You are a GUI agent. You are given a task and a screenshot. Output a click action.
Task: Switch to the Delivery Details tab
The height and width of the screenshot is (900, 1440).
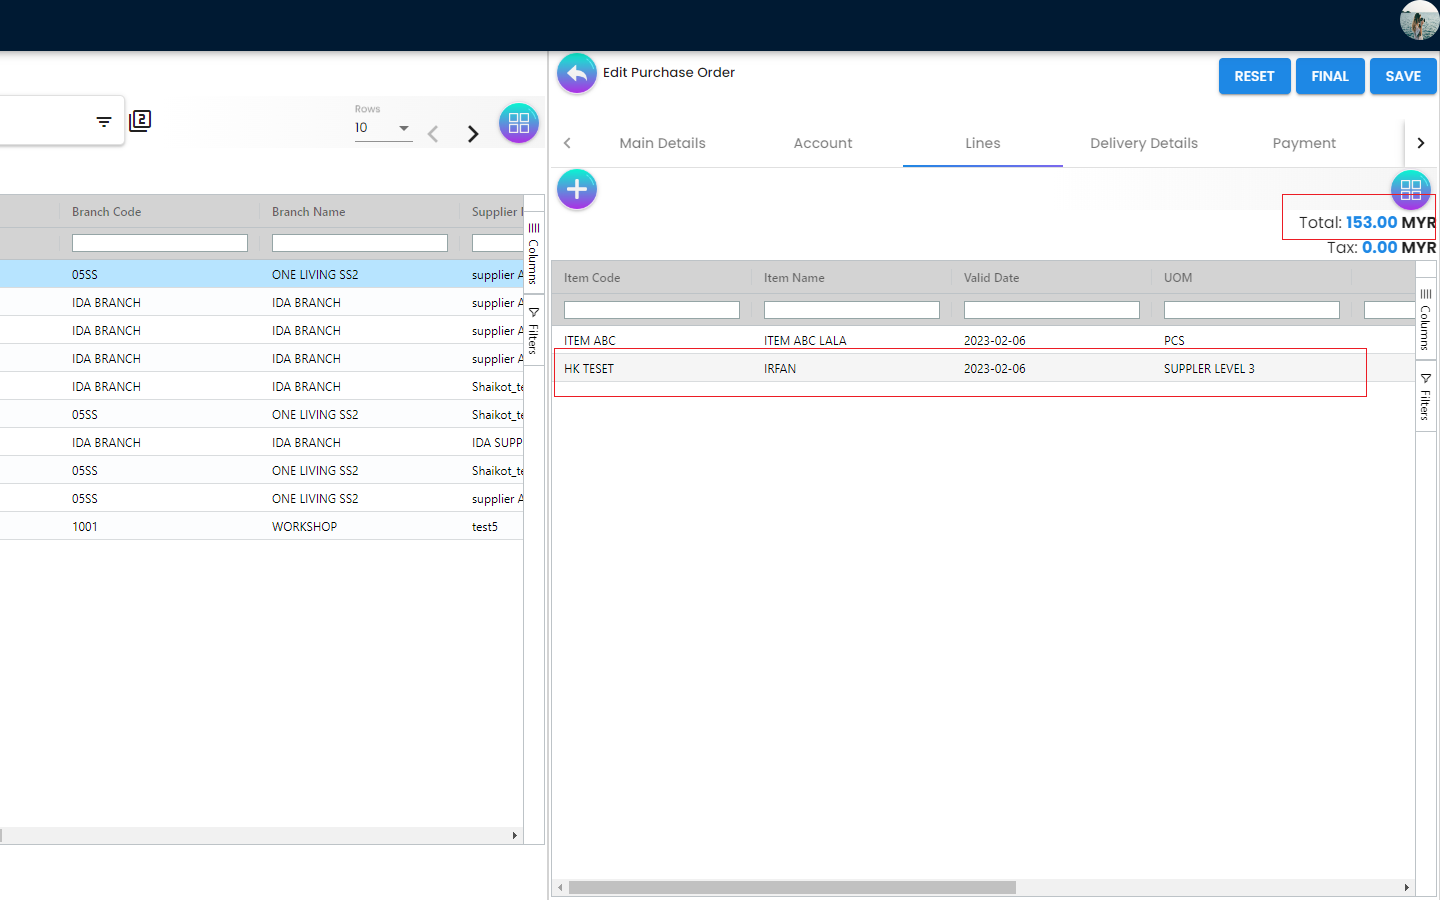coord(1143,143)
